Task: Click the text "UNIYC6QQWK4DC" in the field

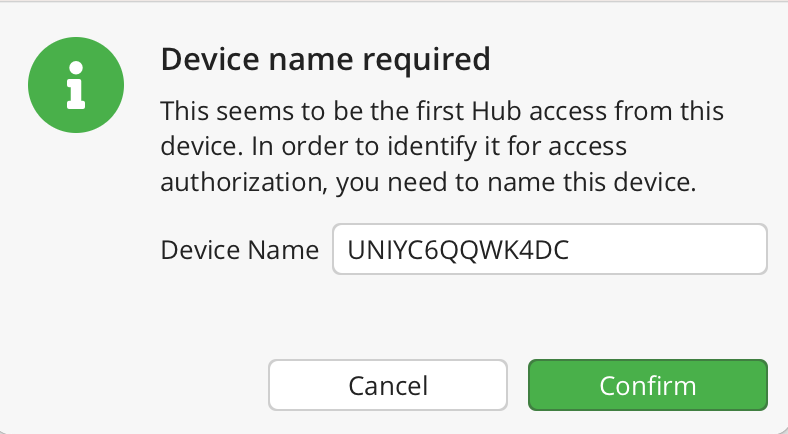Action: 457,250
